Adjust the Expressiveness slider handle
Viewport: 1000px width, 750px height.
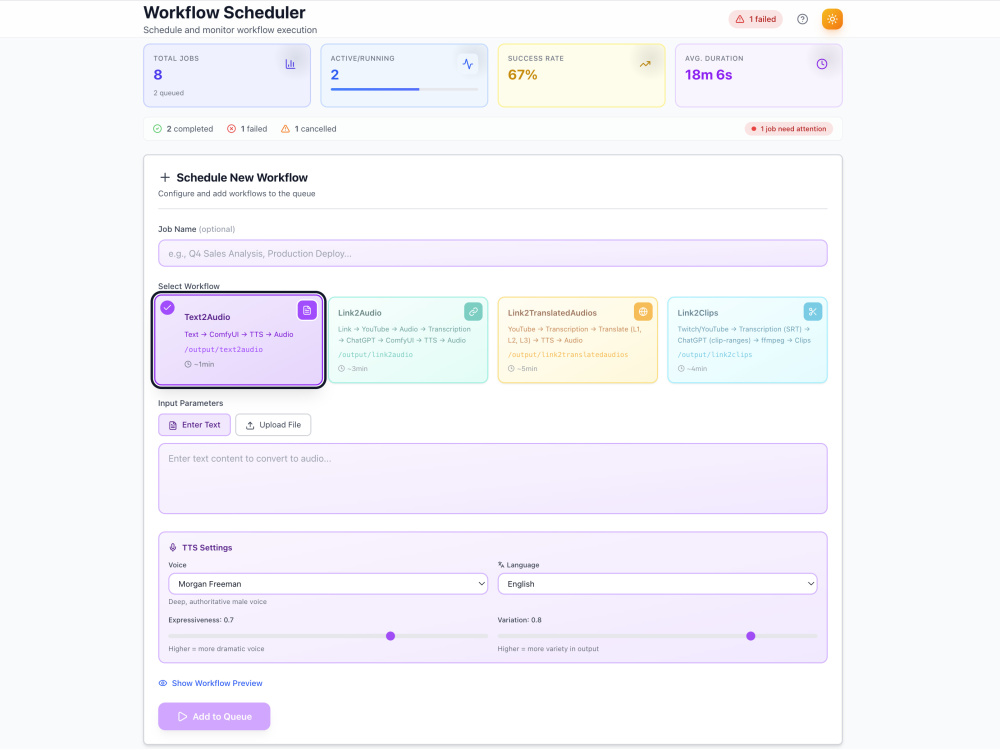click(x=390, y=636)
